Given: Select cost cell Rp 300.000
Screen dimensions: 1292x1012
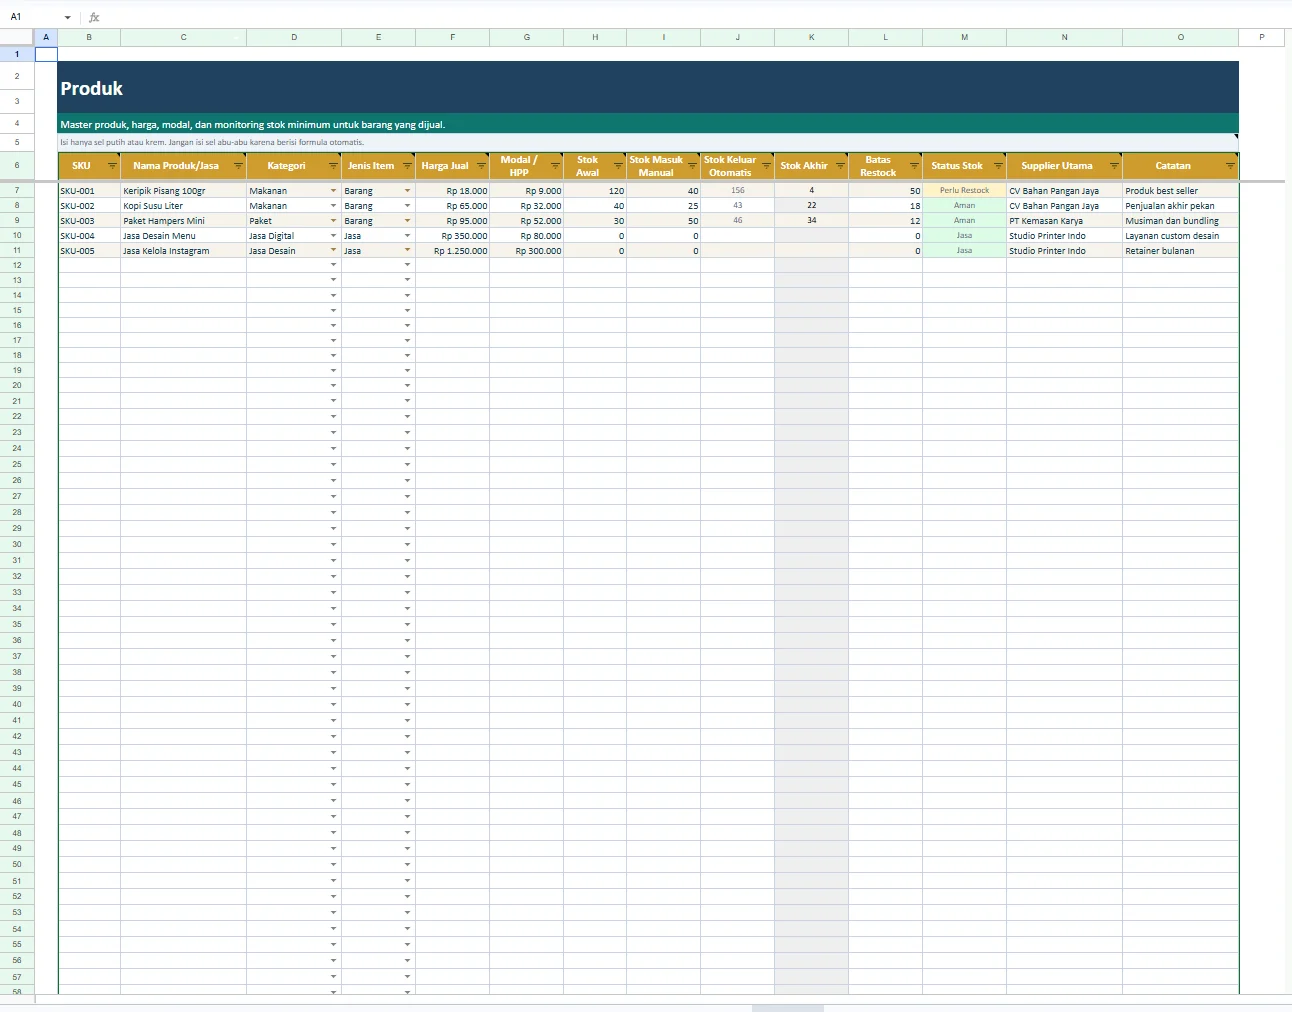Looking at the screenshot, I should [x=527, y=251].
